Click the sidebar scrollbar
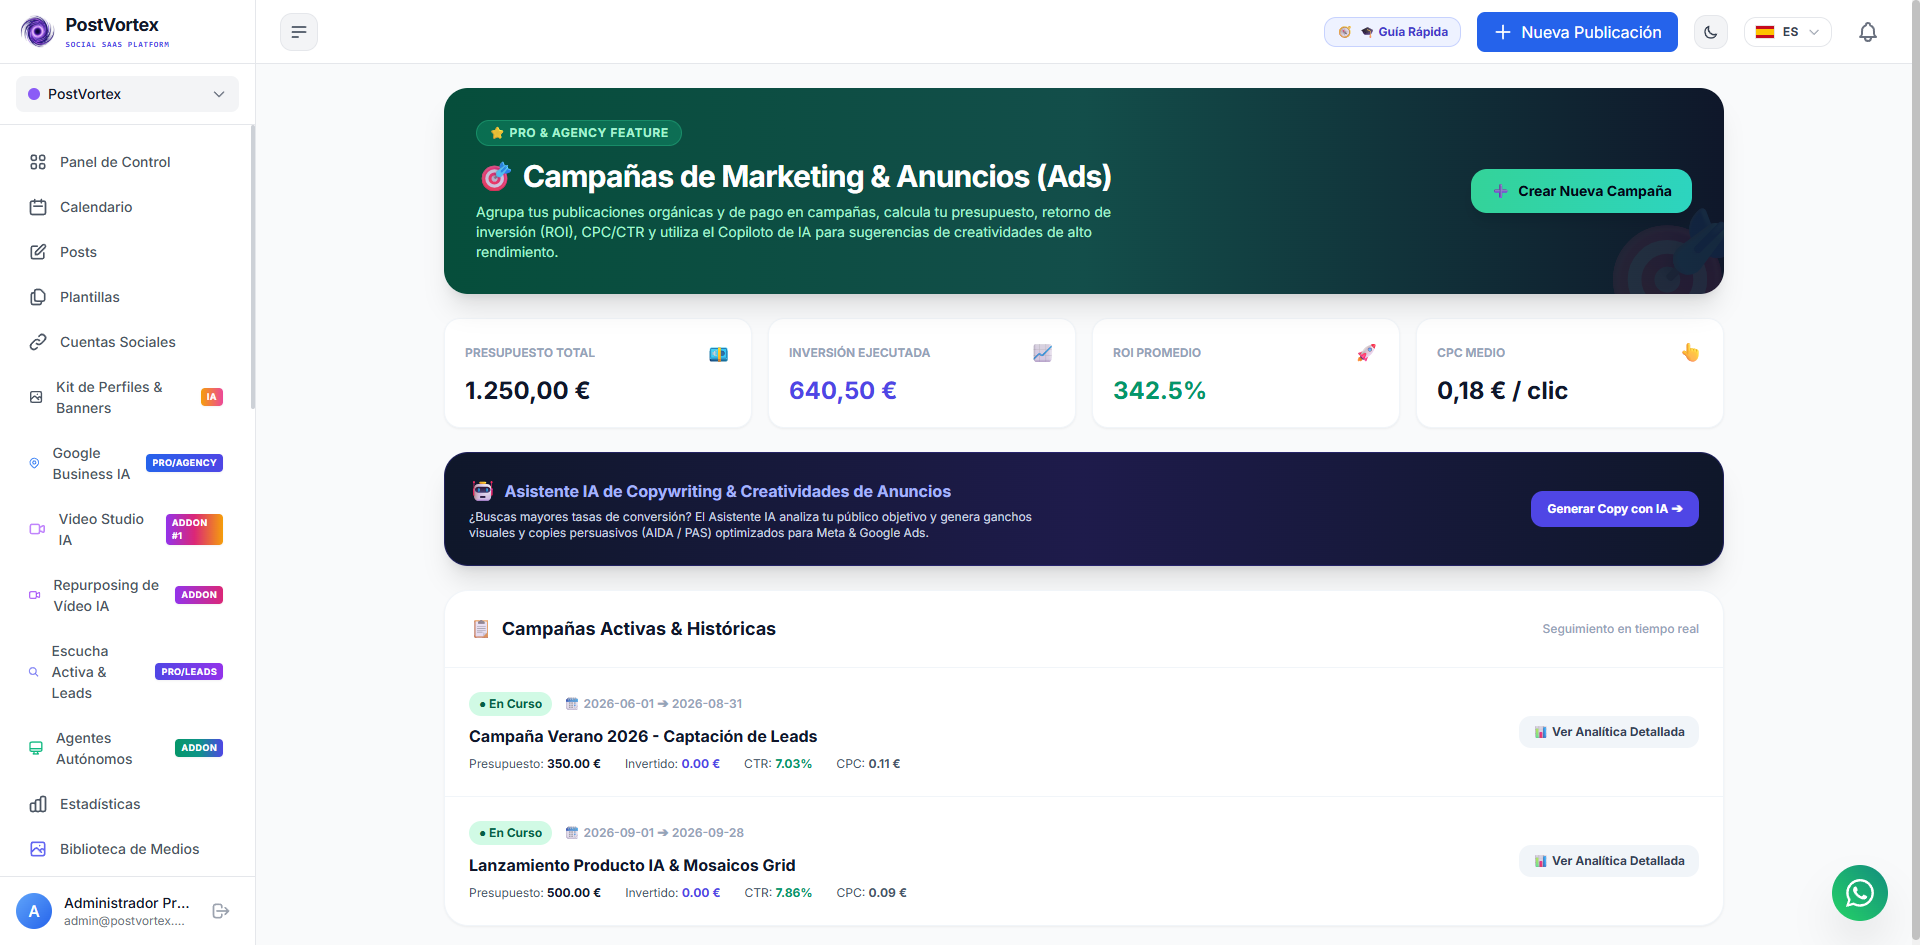 point(253,267)
